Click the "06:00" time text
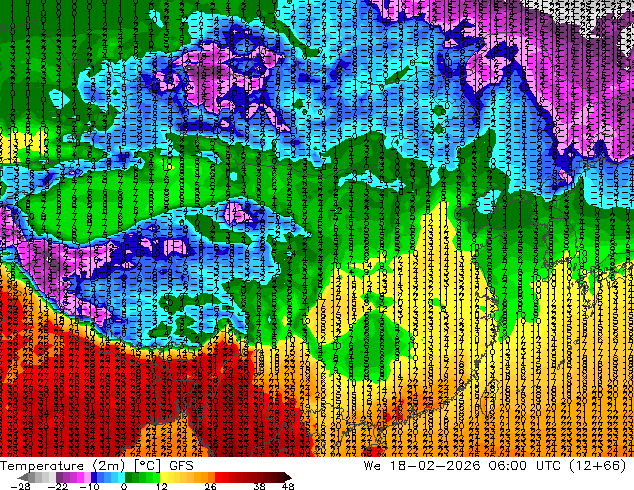This screenshot has width=634, height=490. (x=508, y=466)
